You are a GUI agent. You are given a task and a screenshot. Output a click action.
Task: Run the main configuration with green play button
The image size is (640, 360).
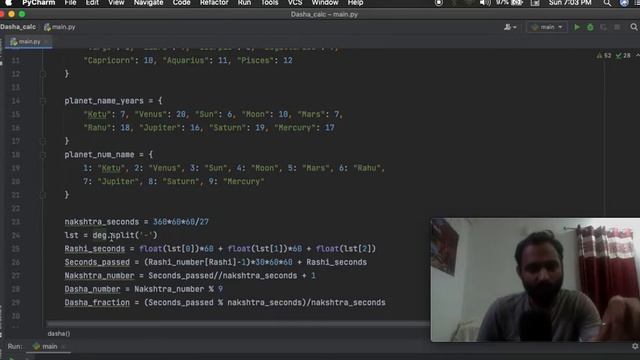click(577, 27)
